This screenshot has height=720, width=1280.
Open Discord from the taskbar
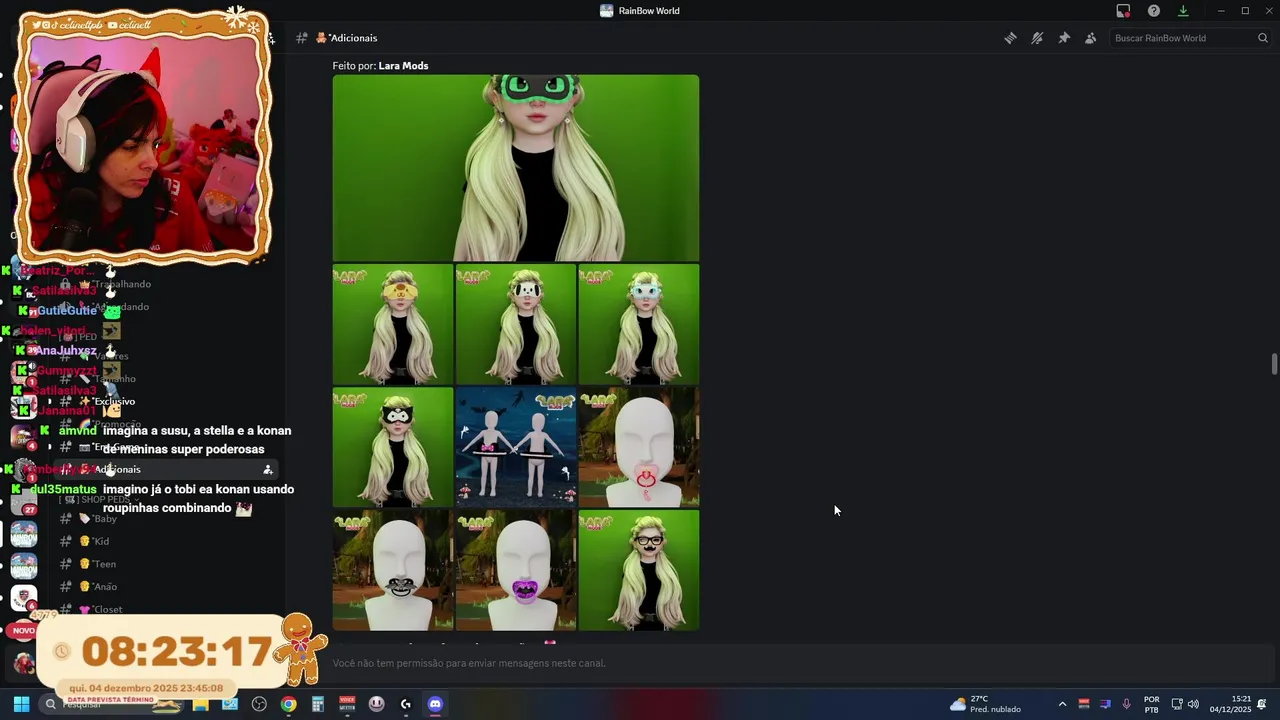point(435,704)
